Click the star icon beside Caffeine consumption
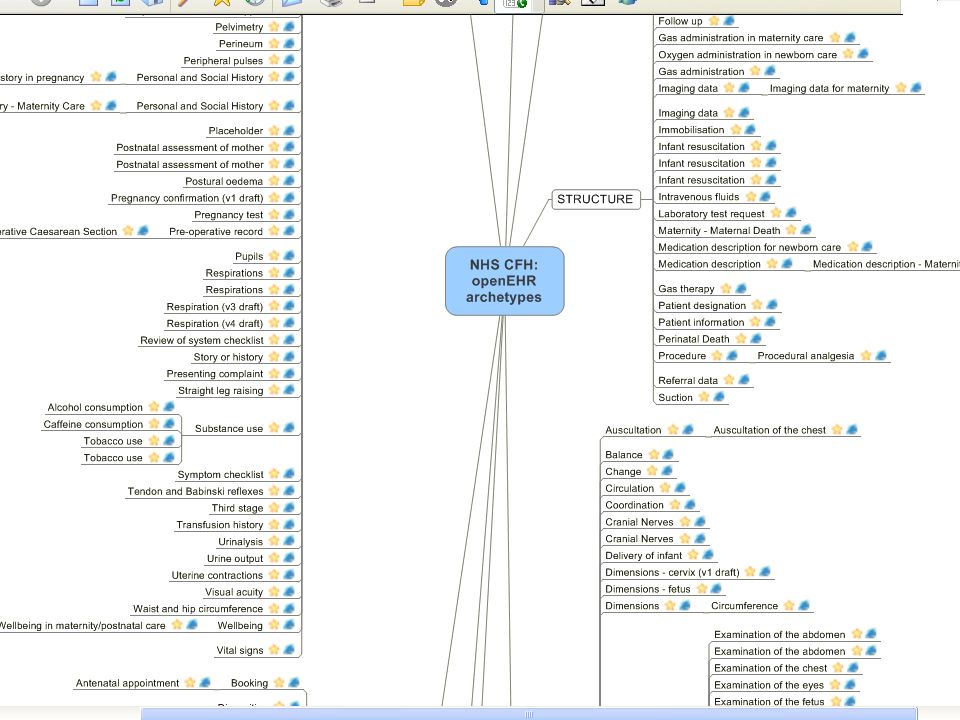This screenshot has height=720, width=960. 154,424
